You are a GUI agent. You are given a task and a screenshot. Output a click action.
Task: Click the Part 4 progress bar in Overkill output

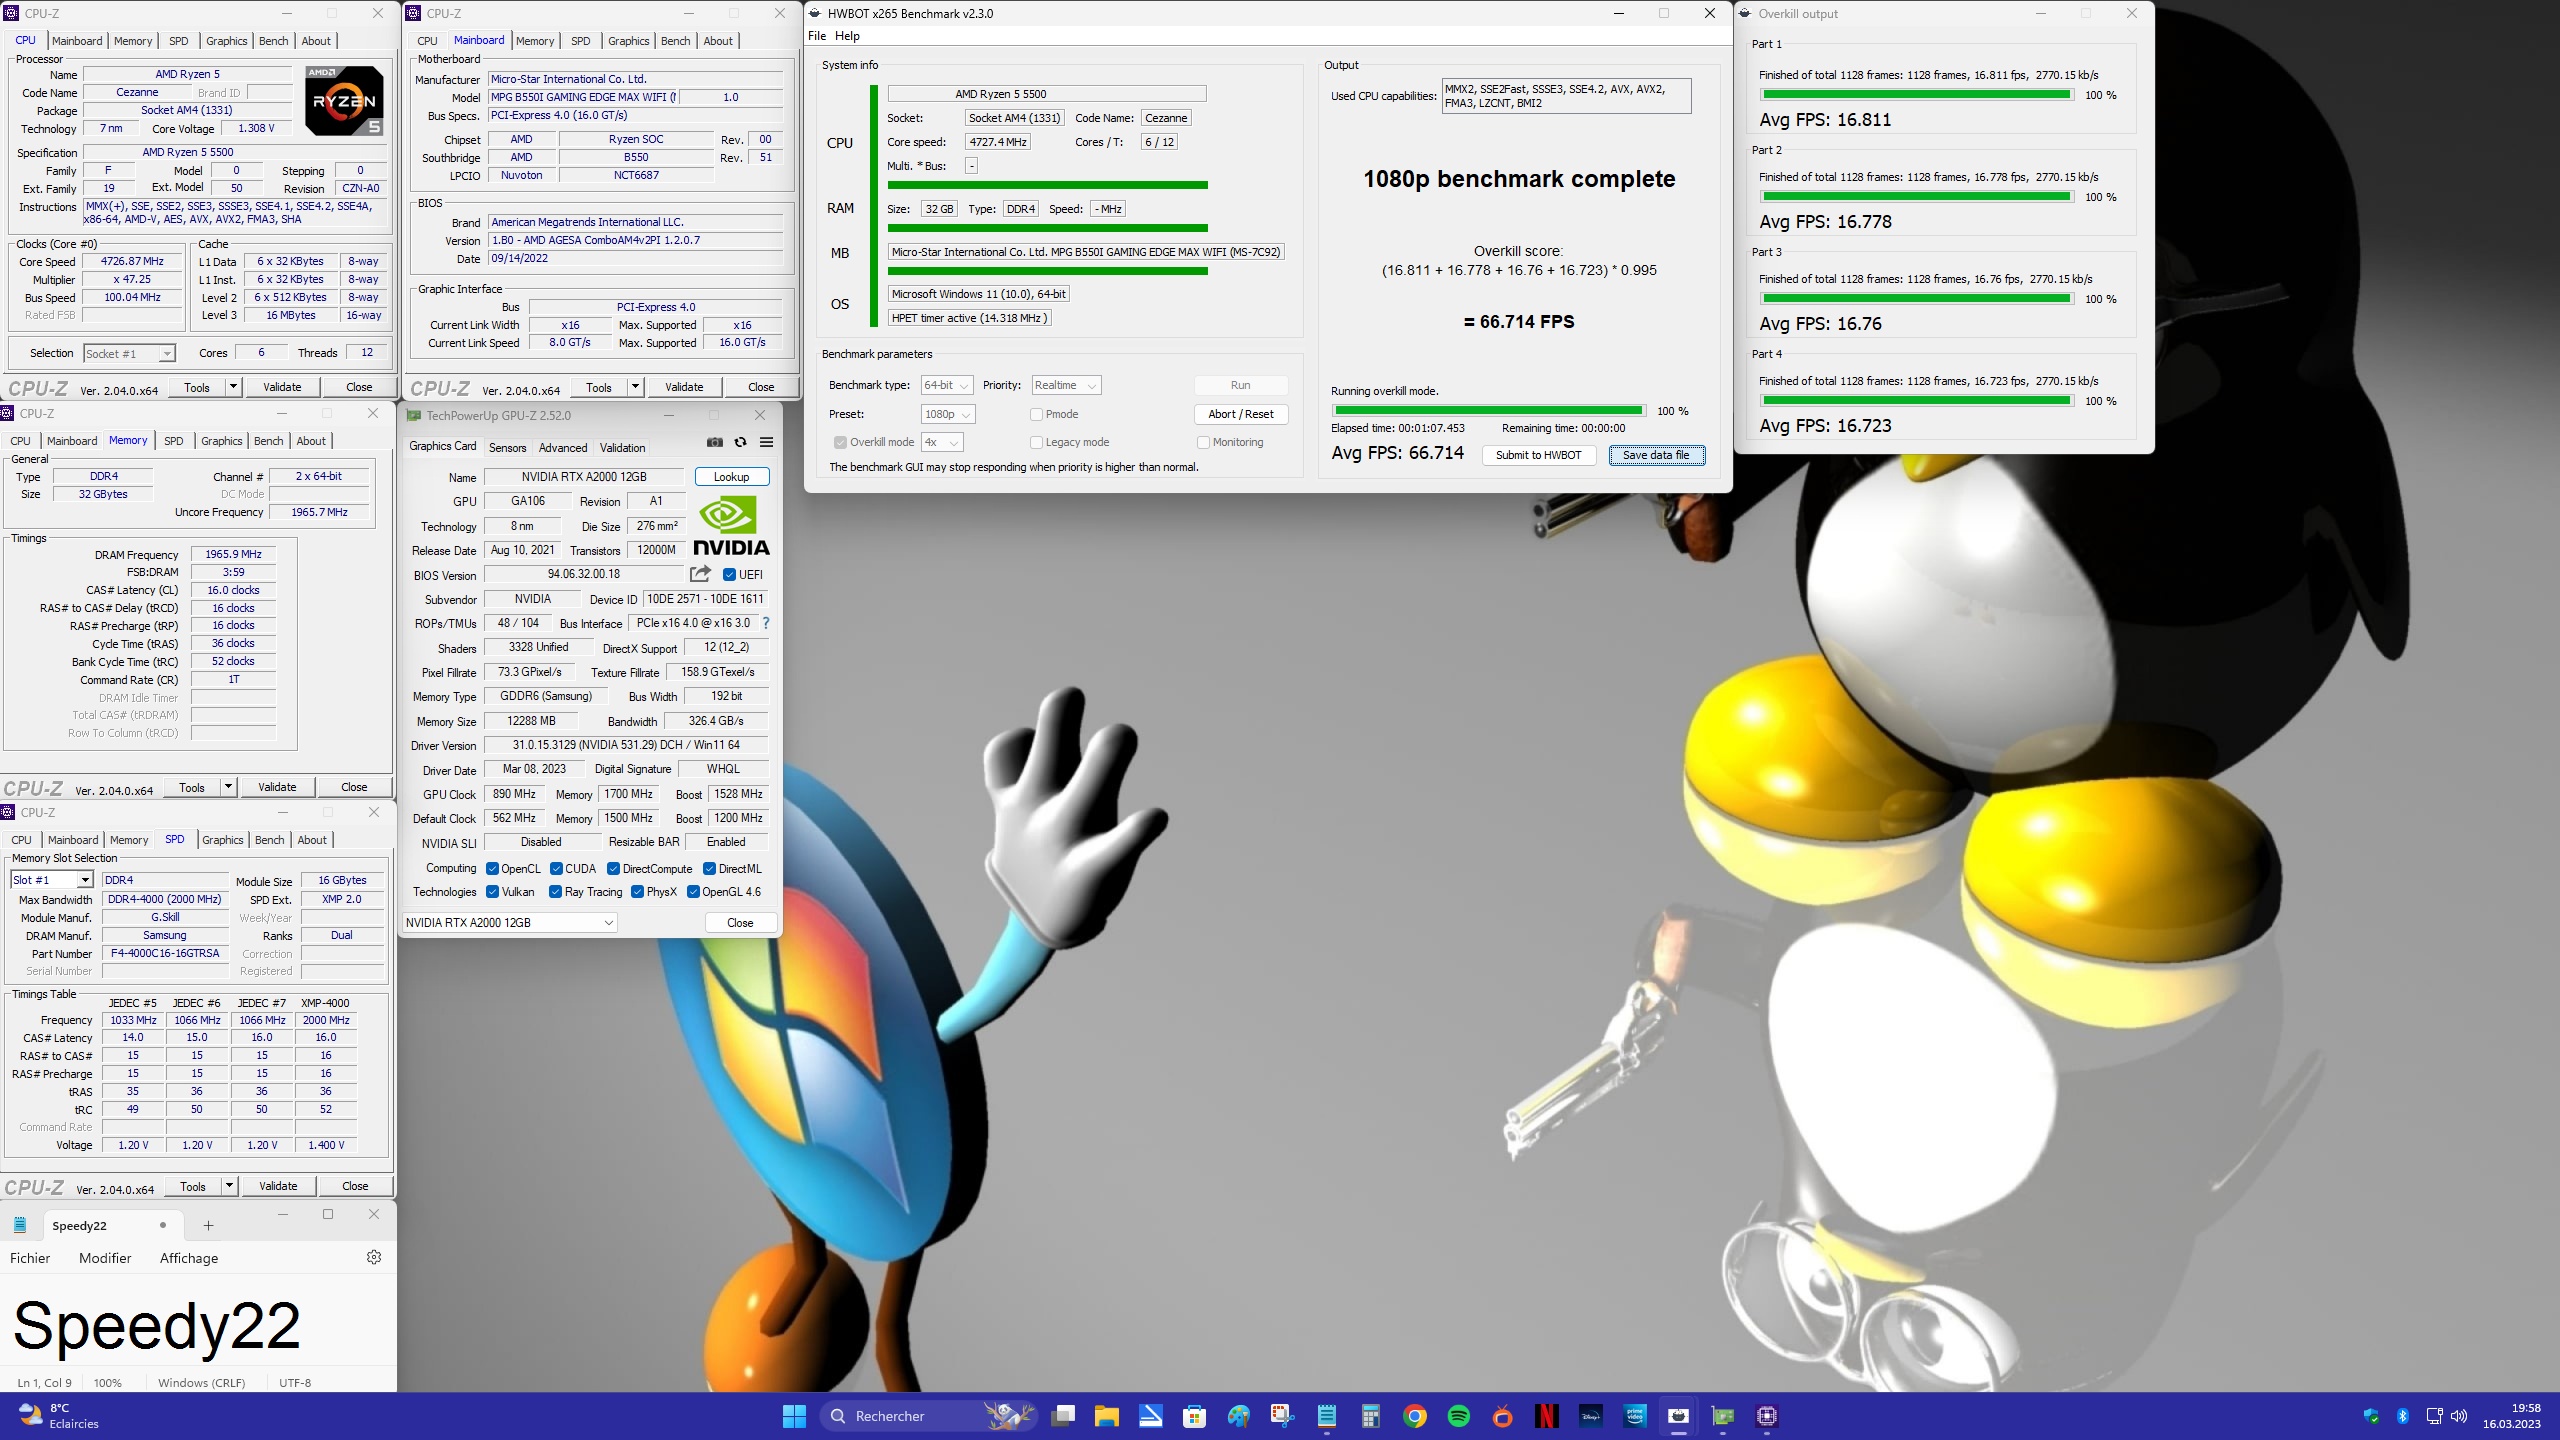point(1916,401)
